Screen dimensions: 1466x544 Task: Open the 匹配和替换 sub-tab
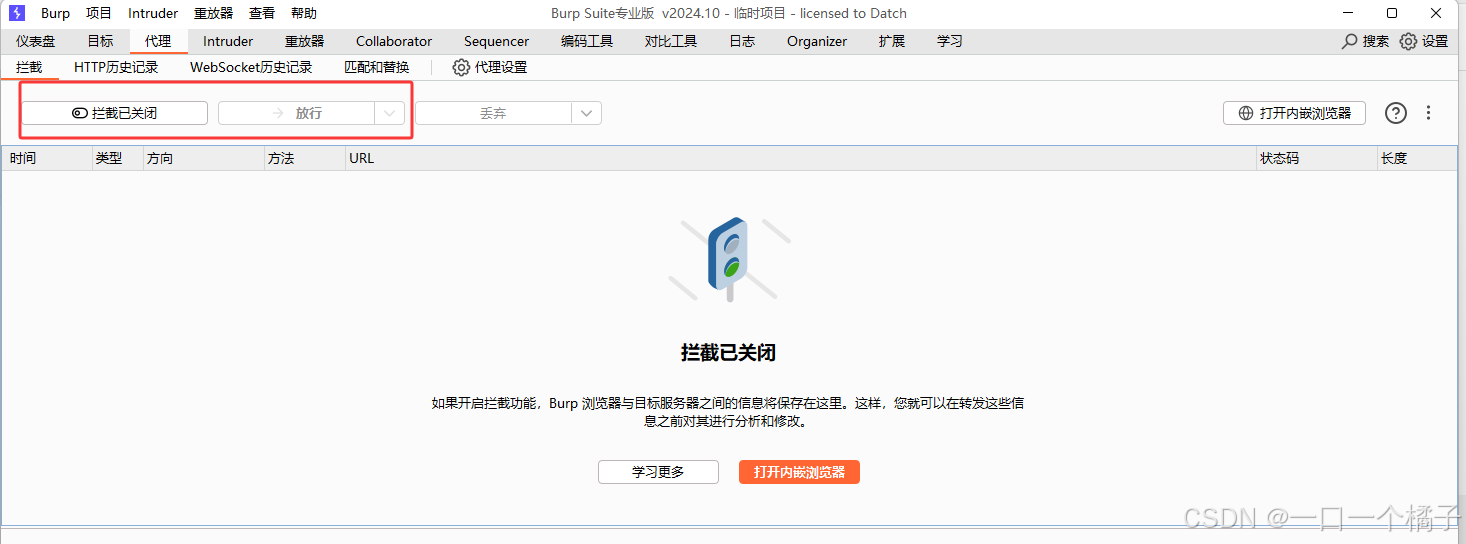[377, 67]
